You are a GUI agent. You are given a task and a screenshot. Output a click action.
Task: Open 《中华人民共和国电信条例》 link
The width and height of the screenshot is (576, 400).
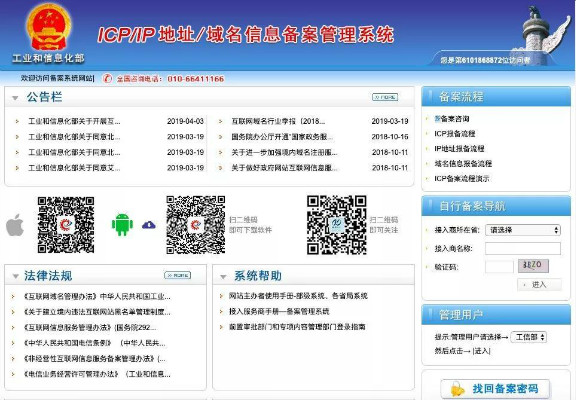pyautogui.click(x=94, y=343)
